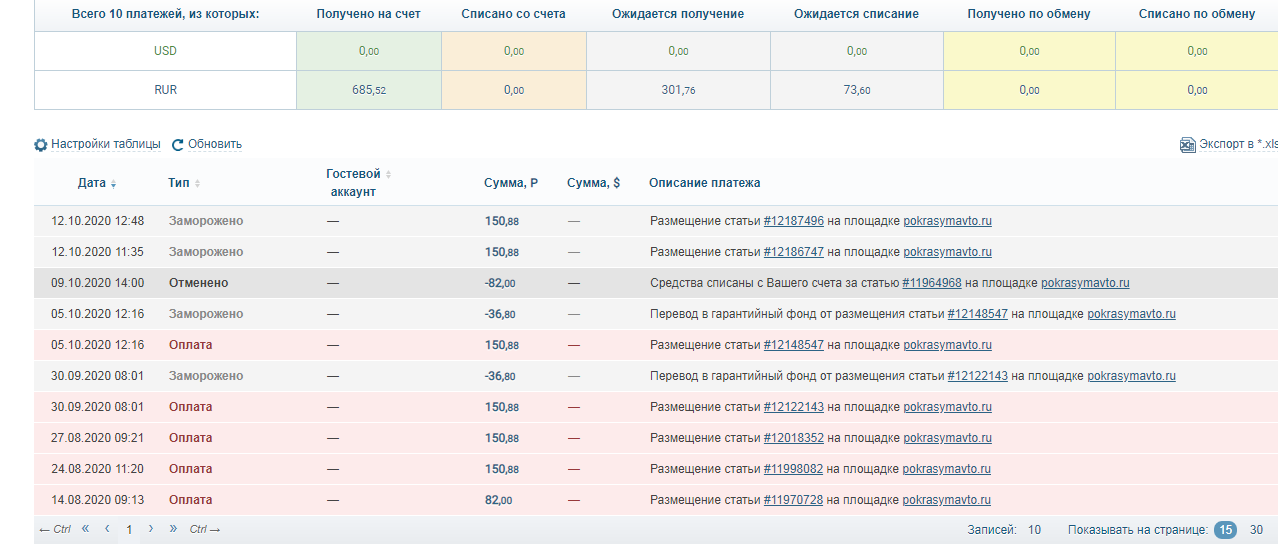Show 15 records per page

[x=1225, y=530]
